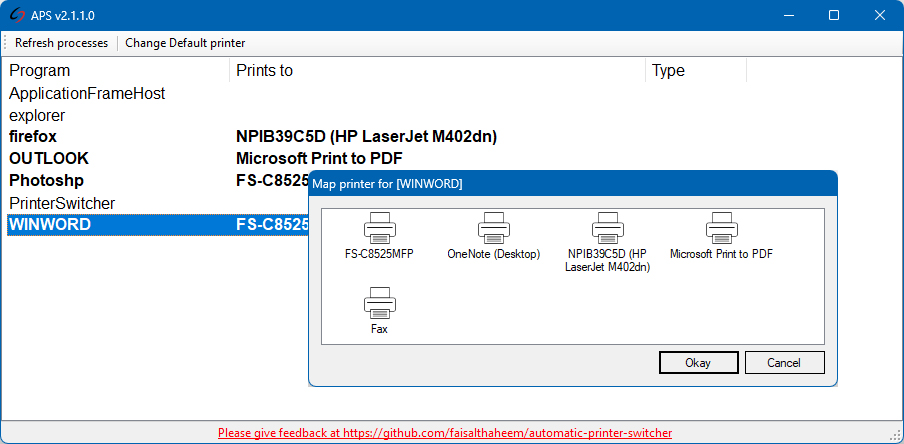Click OUTLOOK's Microsoft Print to PDF cell
This screenshot has width=904, height=444.
coord(319,159)
